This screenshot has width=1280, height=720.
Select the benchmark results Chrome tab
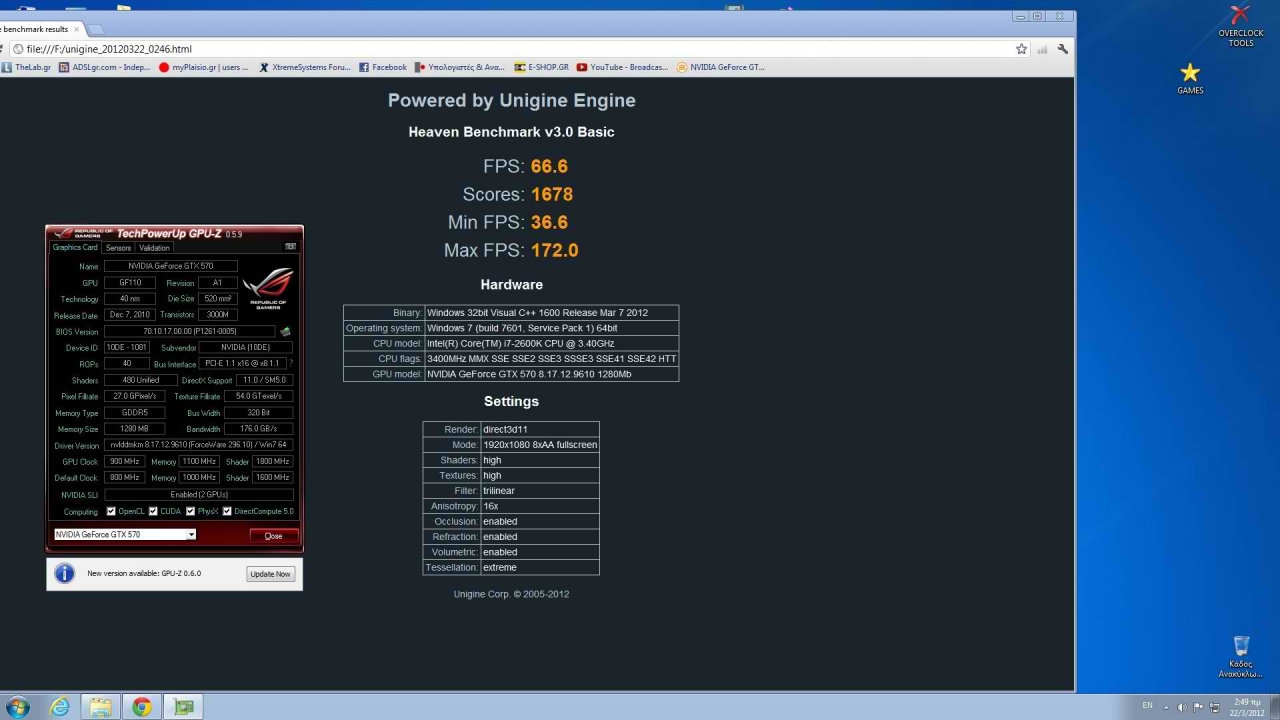pyautogui.click(x=38, y=29)
